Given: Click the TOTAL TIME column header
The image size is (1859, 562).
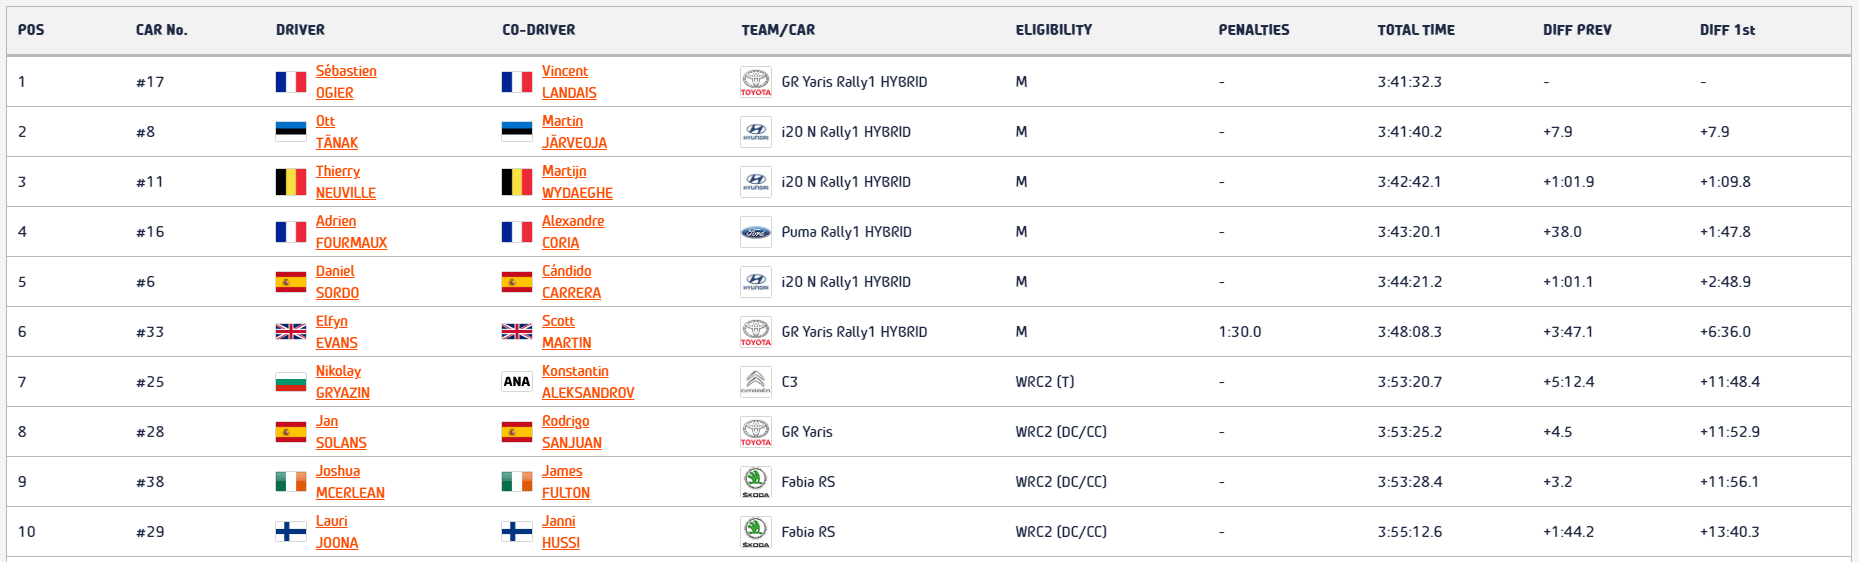Looking at the screenshot, I should (1416, 30).
